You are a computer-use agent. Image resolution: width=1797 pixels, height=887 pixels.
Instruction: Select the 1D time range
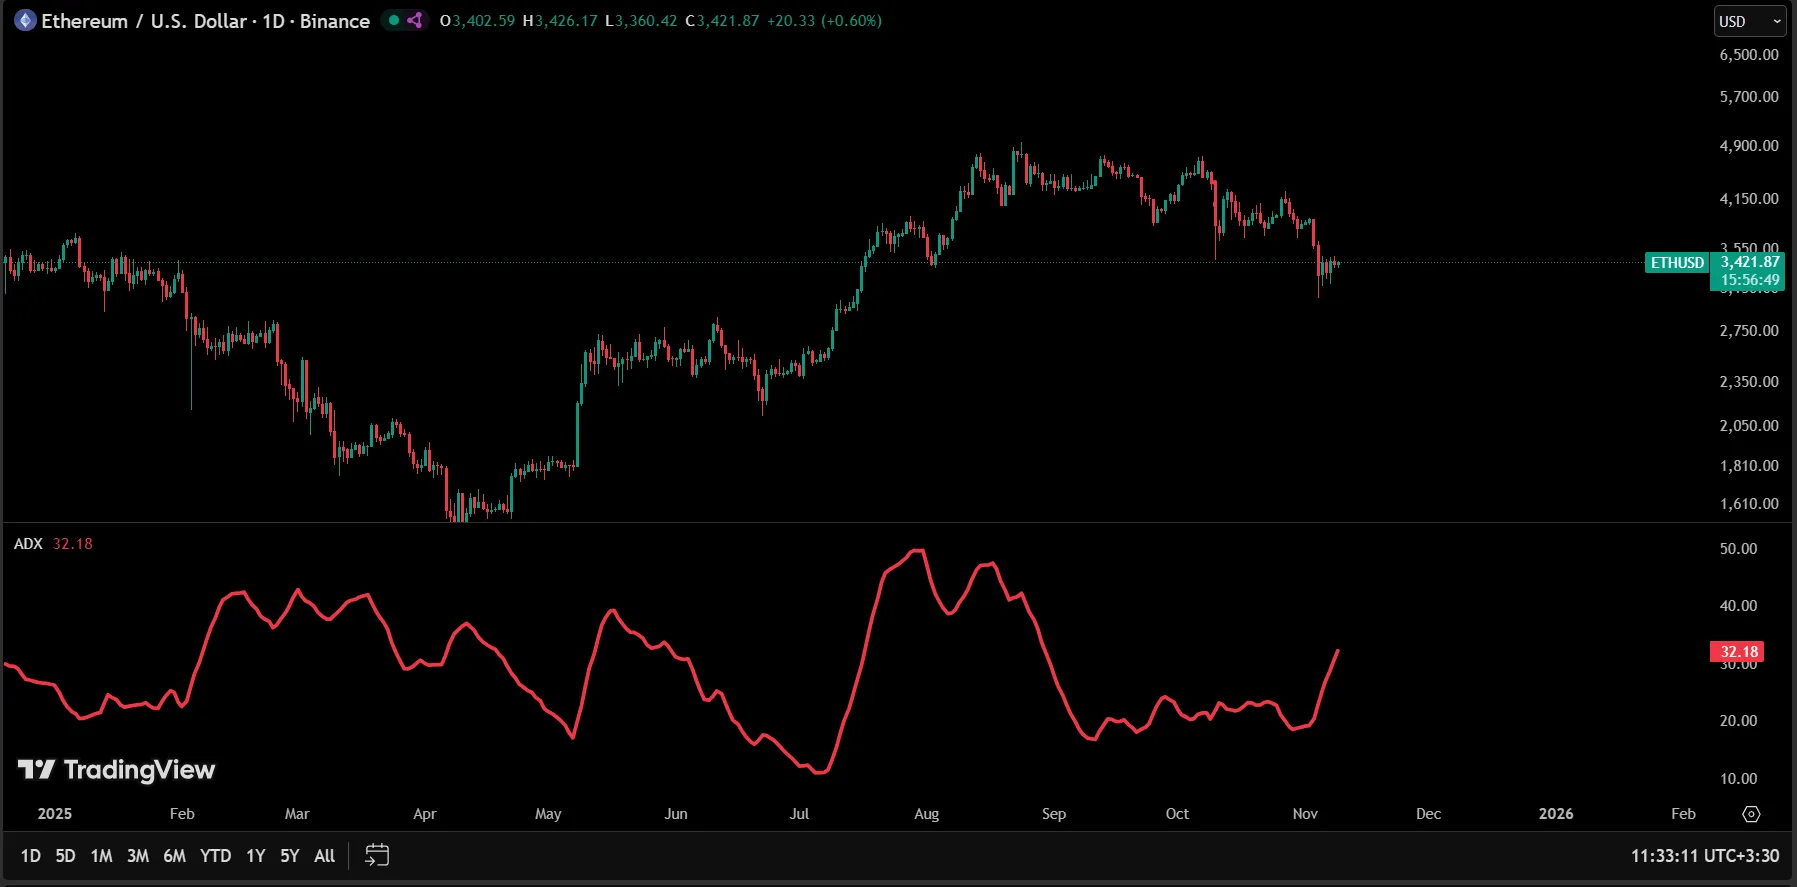(31, 856)
